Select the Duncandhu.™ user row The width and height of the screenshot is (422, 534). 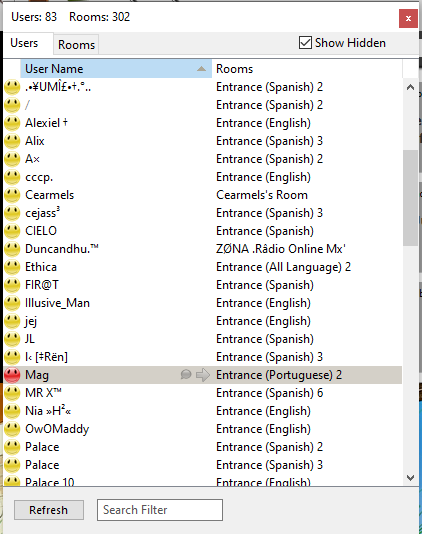click(x=203, y=249)
